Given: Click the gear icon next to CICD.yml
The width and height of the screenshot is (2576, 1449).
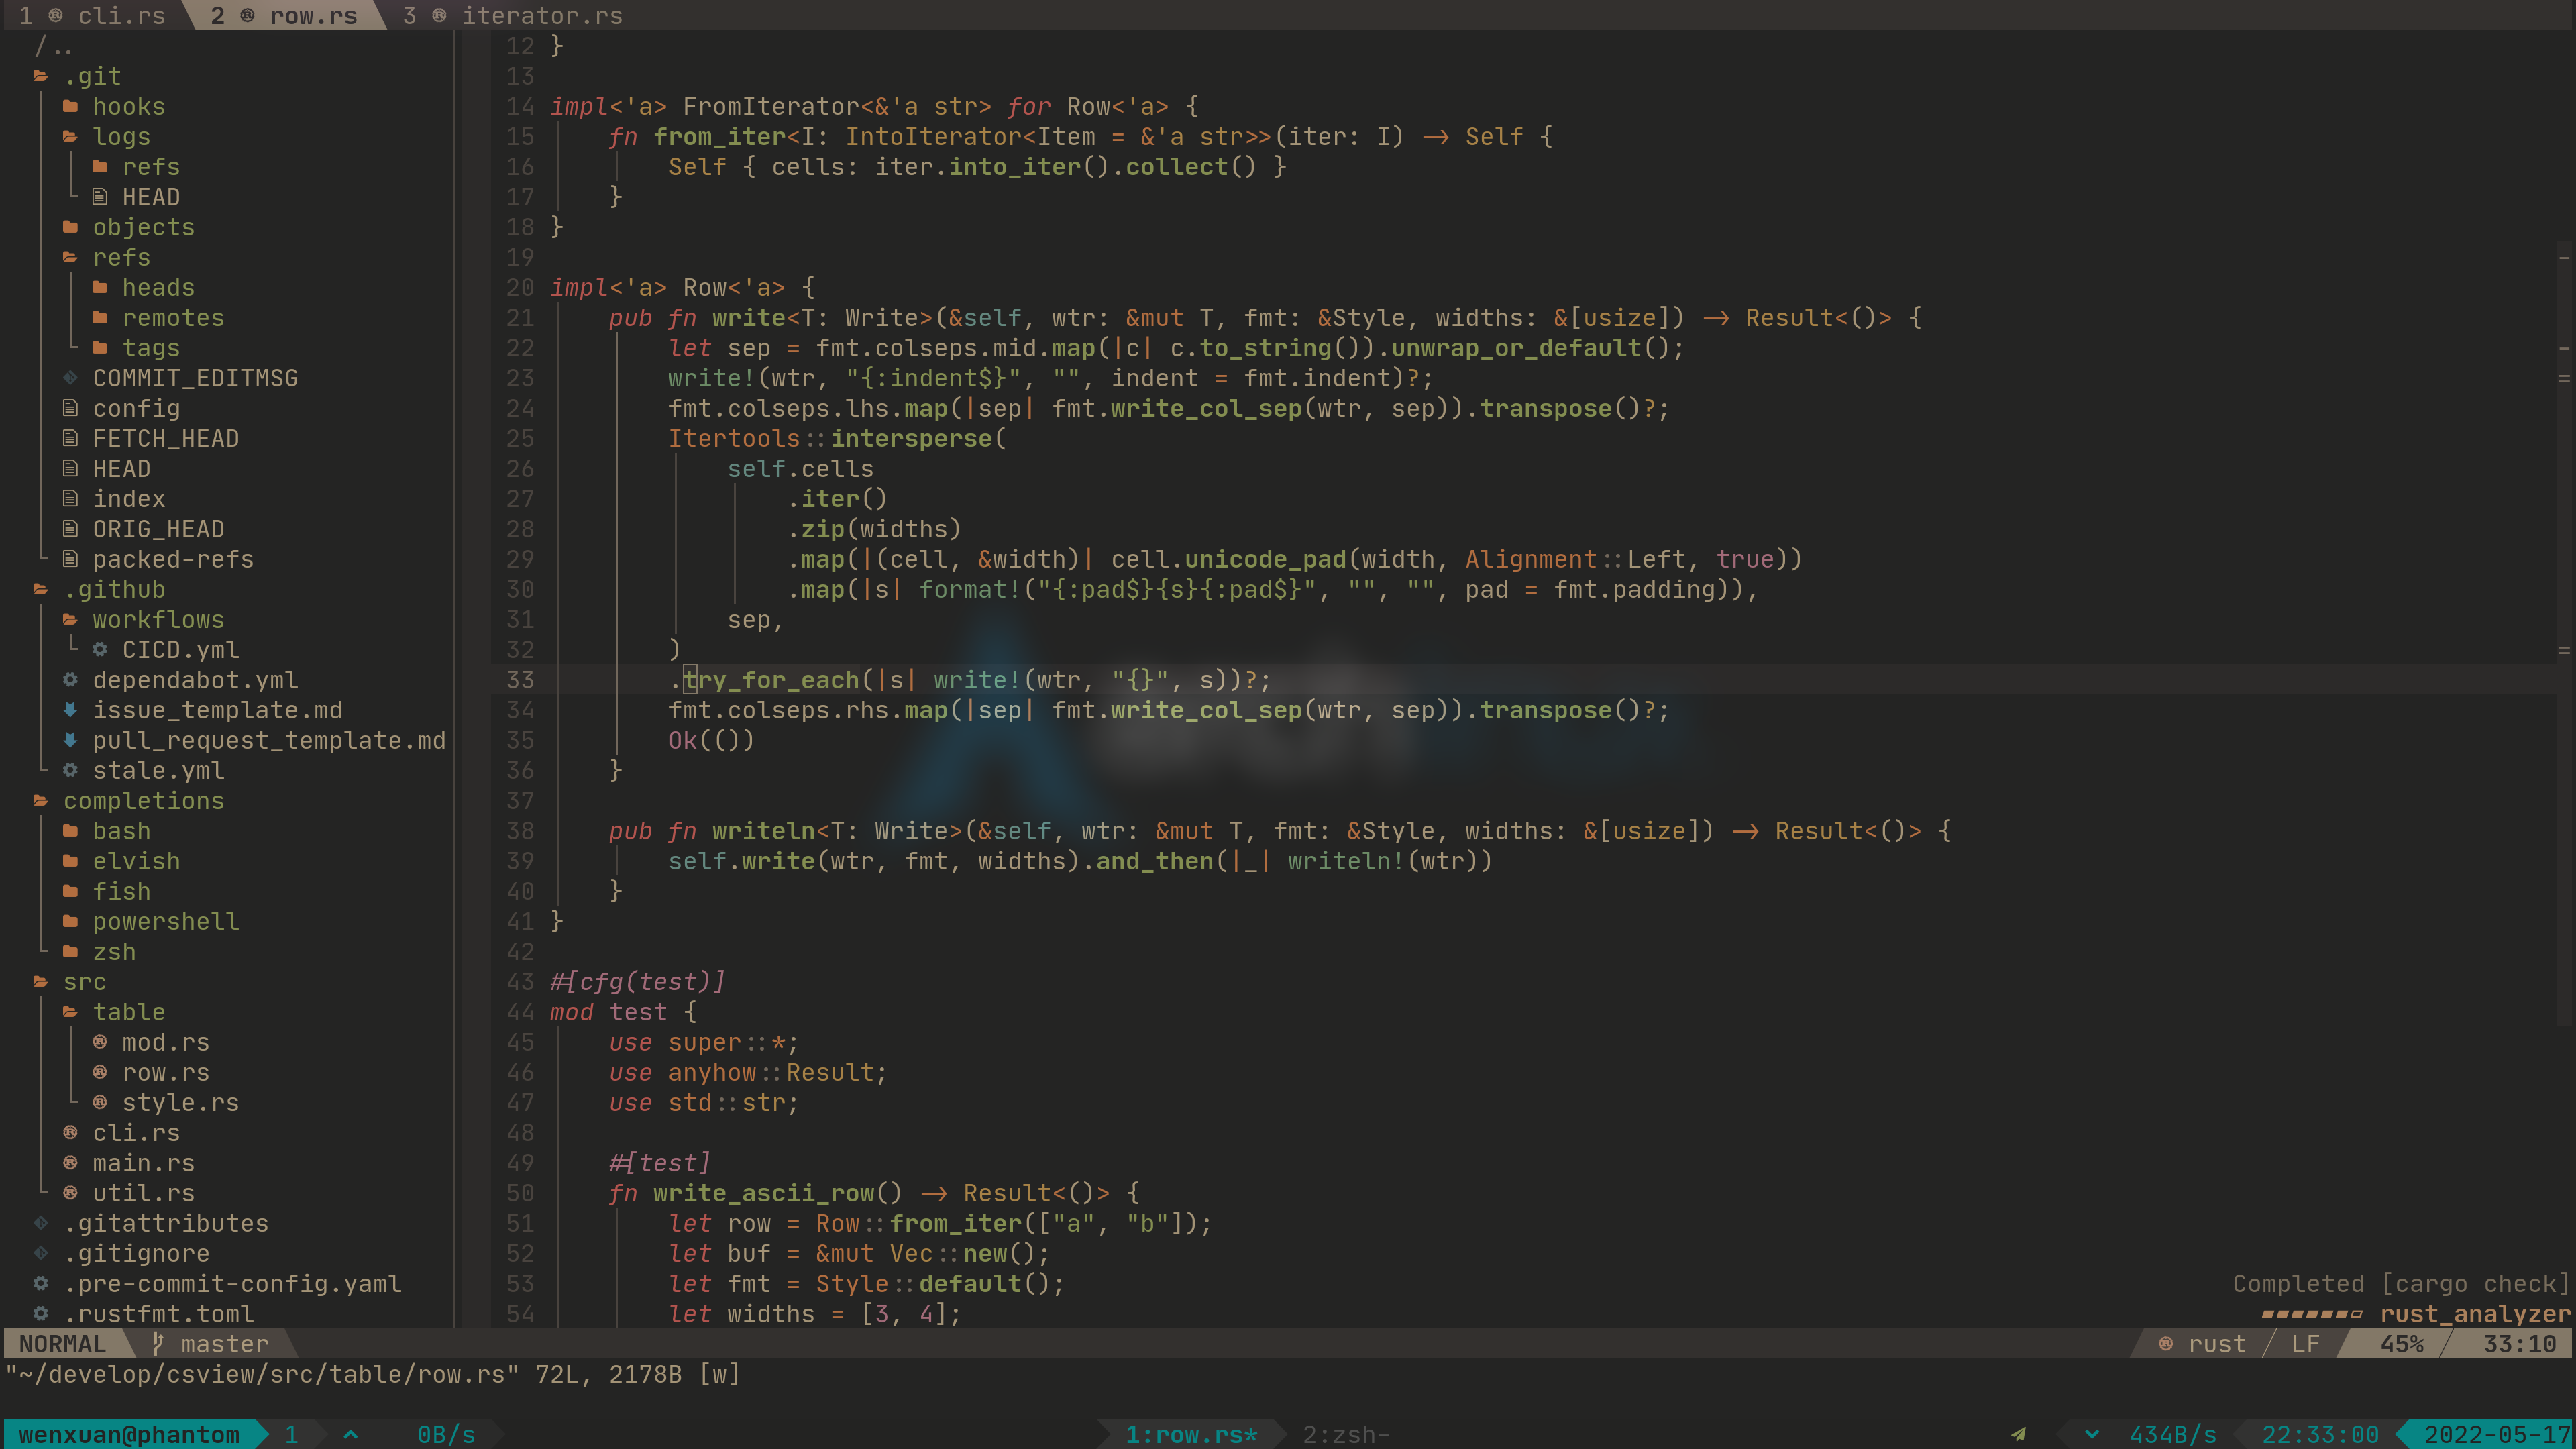Looking at the screenshot, I should pos(100,650).
